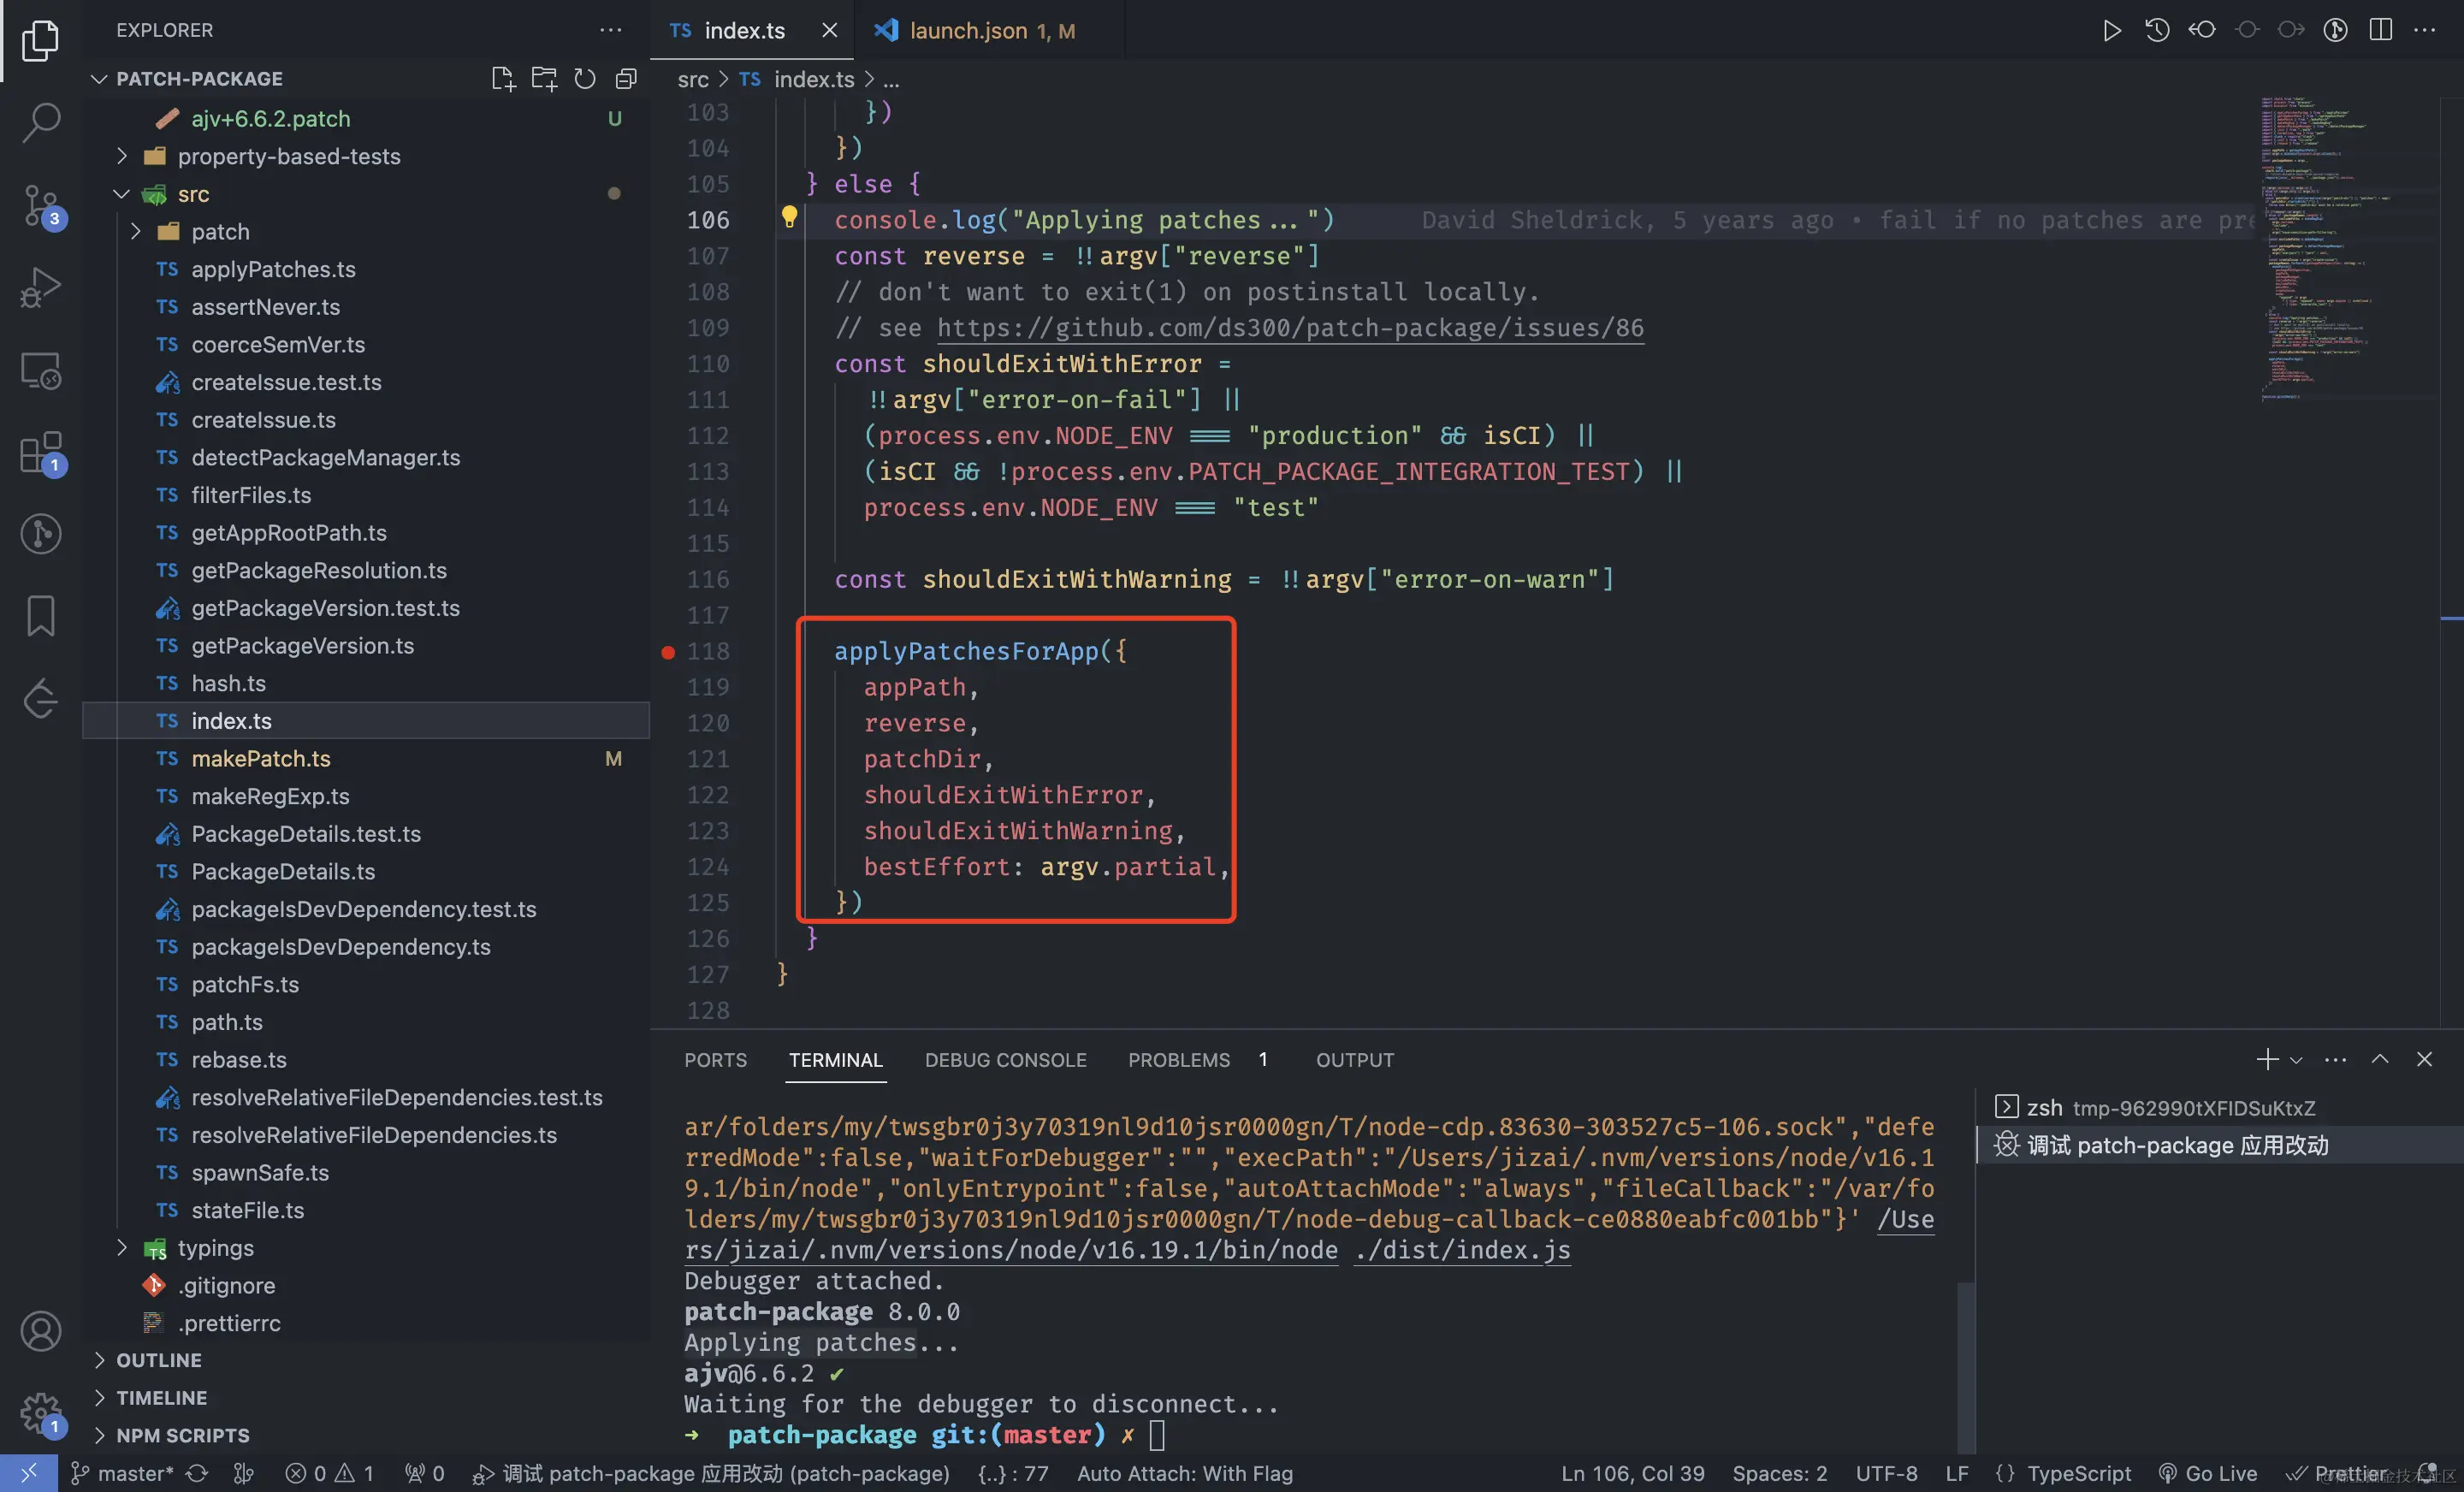Toggle Prettier formatter status item
The image size is (2464, 1492).
click(x=2337, y=1473)
